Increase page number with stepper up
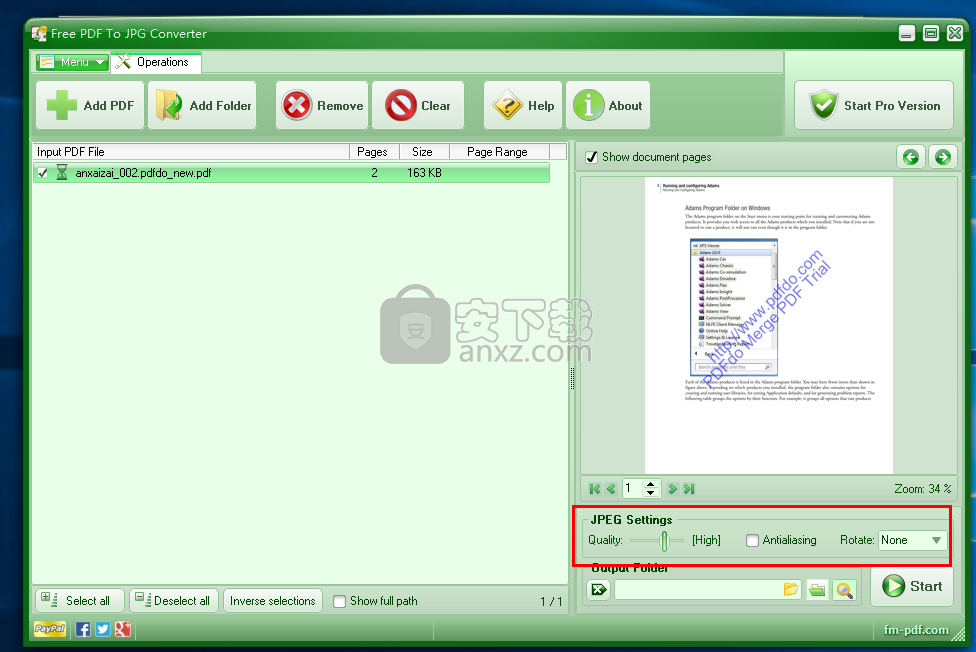Image resolution: width=976 pixels, height=652 pixels. 650,484
